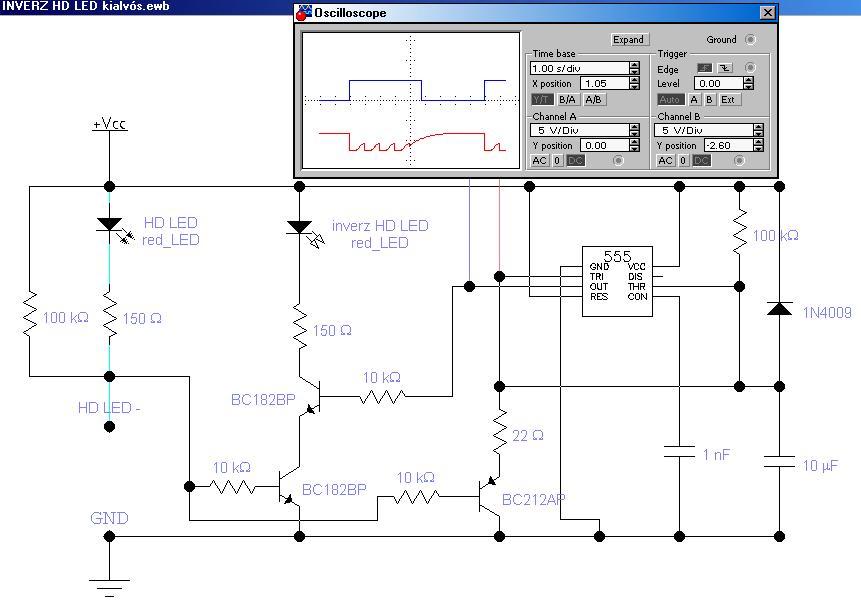Increase the X position value
This screenshot has height=604, width=861.
pyautogui.click(x=634, y=80)
